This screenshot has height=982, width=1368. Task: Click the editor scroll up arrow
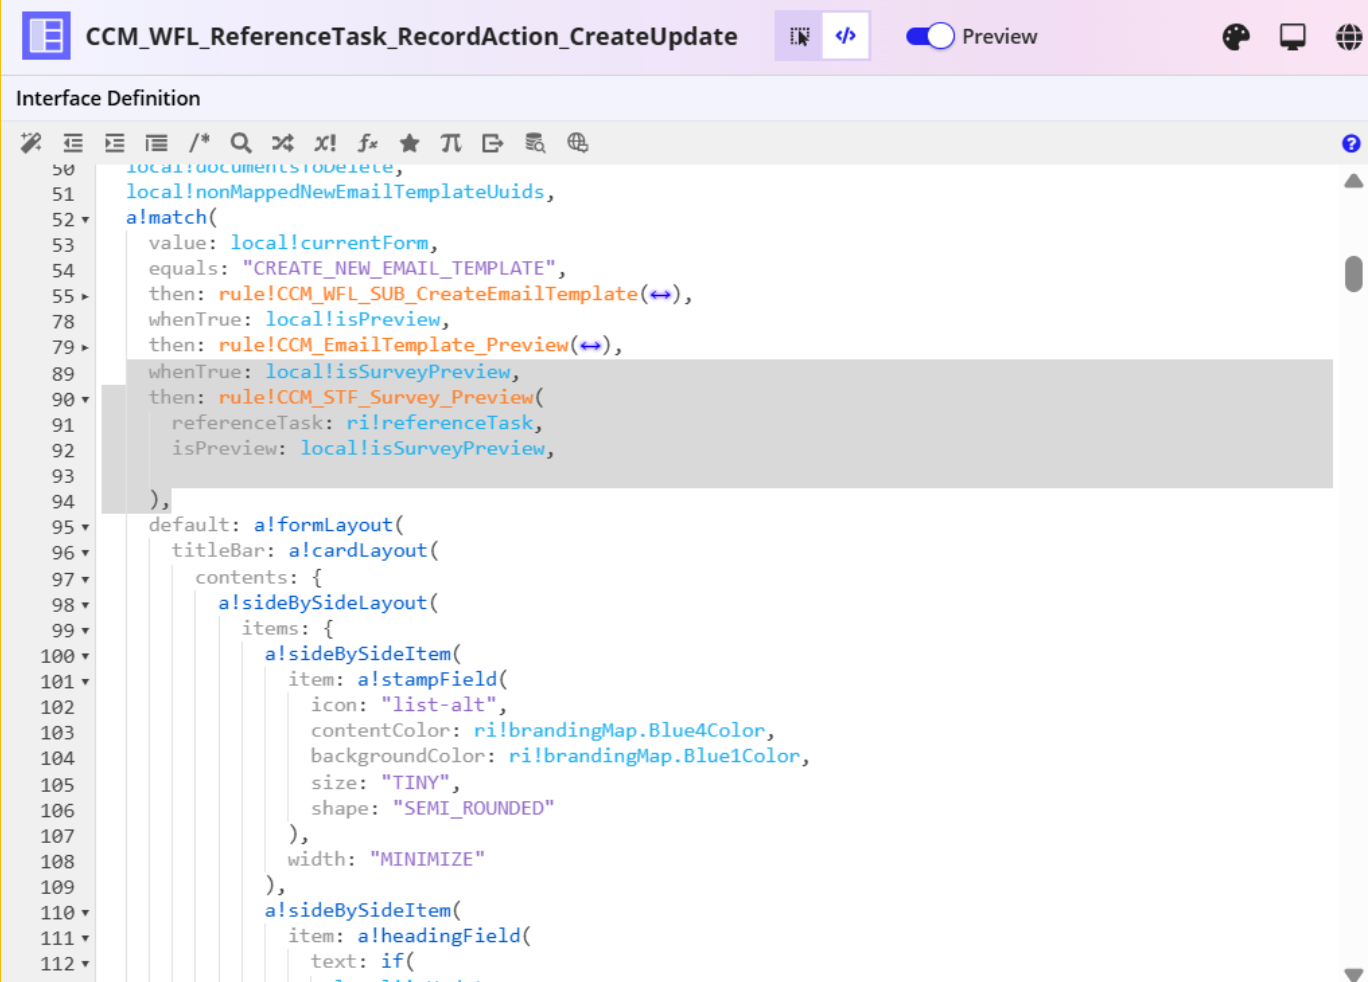coord(1353,181)
